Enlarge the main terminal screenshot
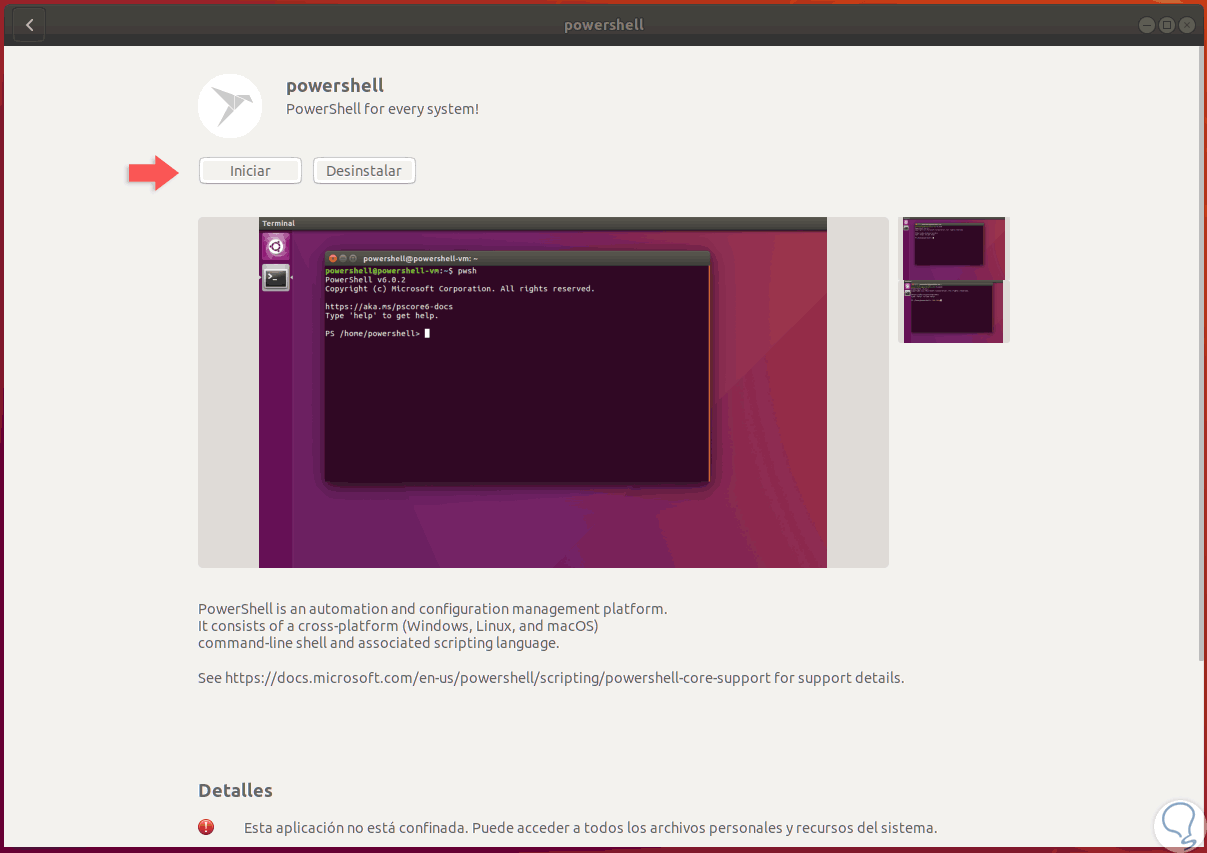Image resolution: width=1207 pixels, height=853 pixels. 543,392
